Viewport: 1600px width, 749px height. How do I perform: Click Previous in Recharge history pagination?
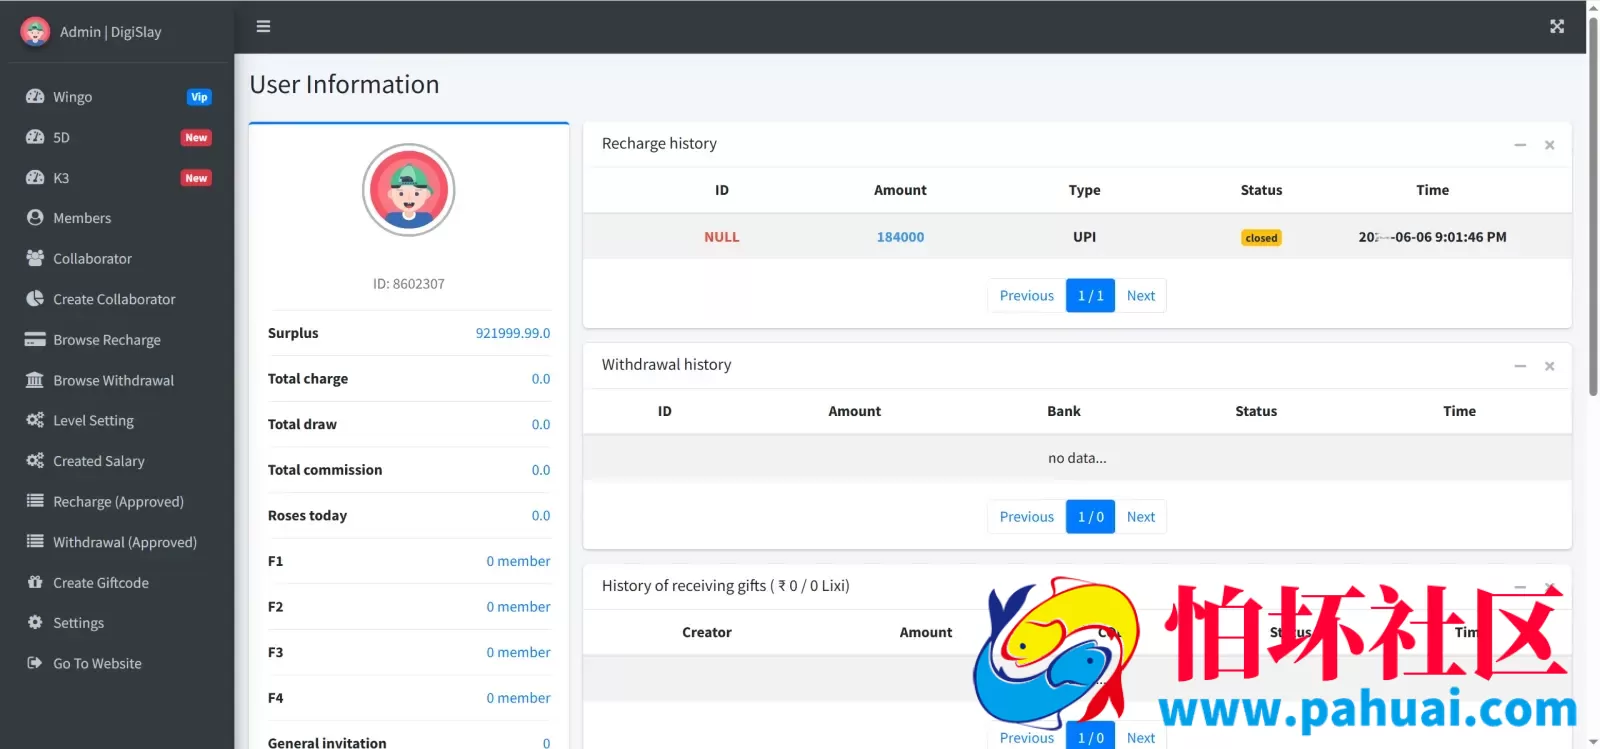(x=1026, y=296)
